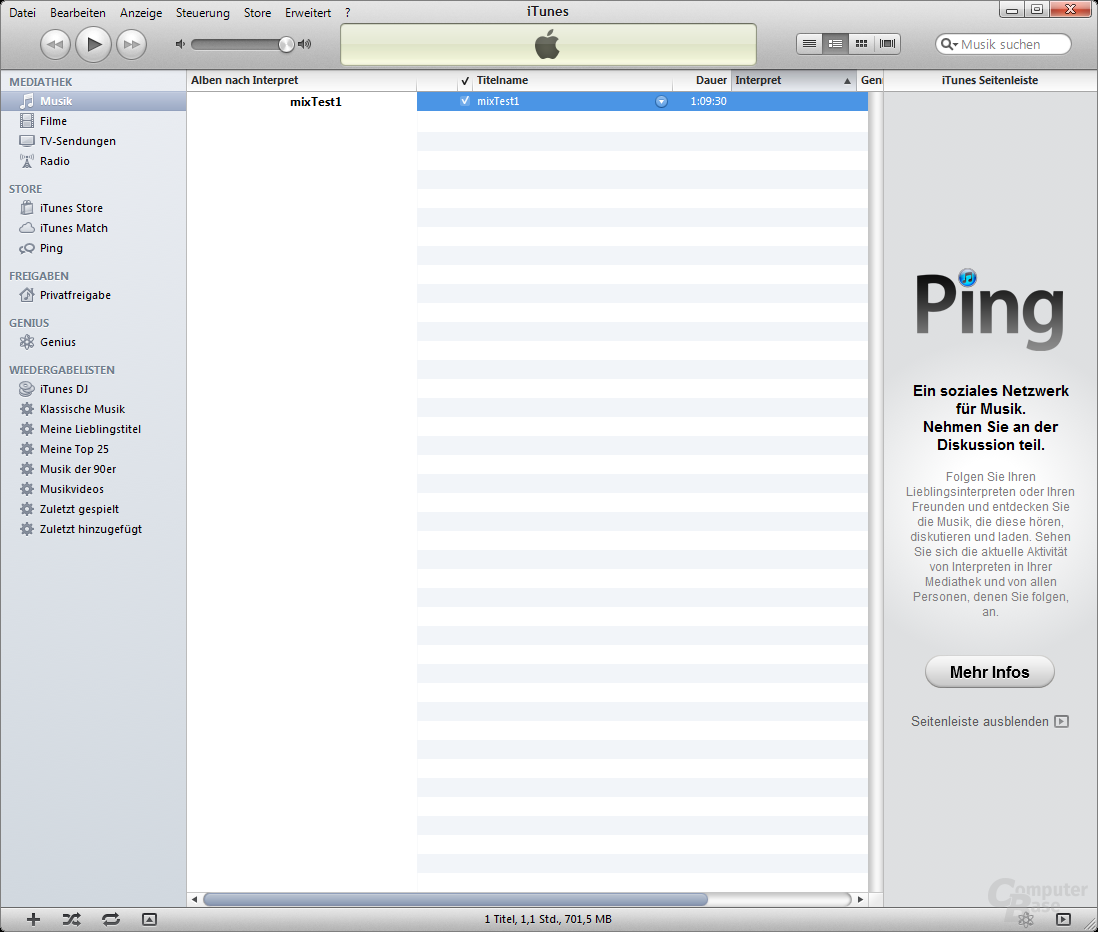Select TV-Sendungen in the sidebar
The image size is (1098, 932).
pos(93,141)
